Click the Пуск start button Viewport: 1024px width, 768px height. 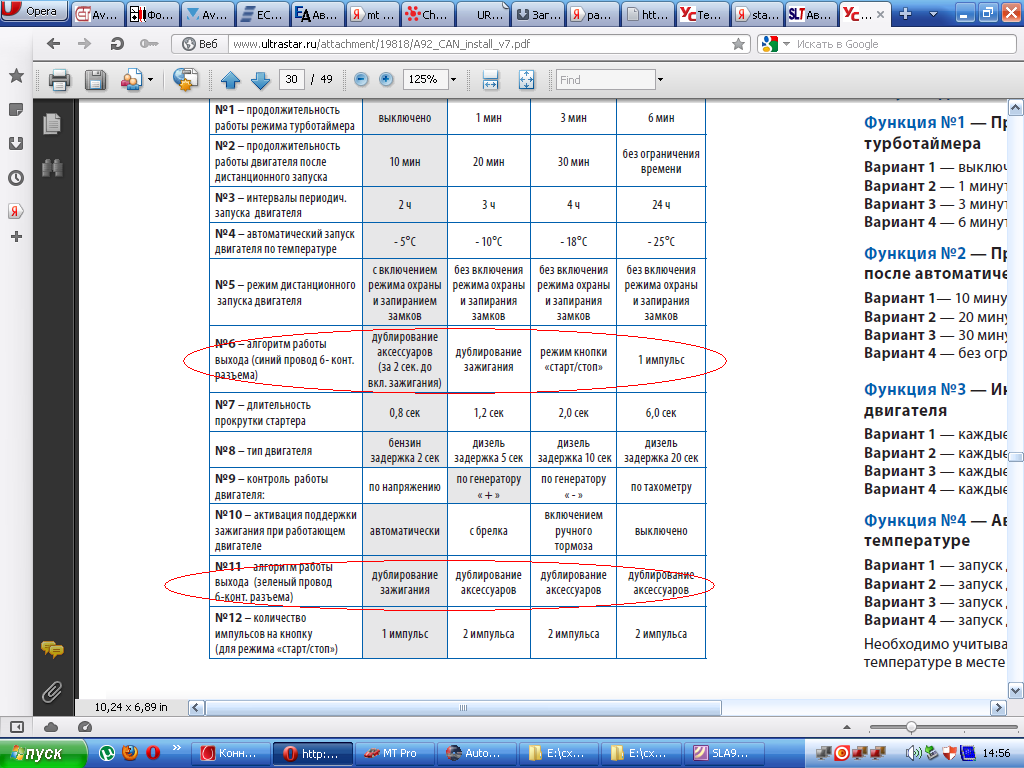coord(42,754)
